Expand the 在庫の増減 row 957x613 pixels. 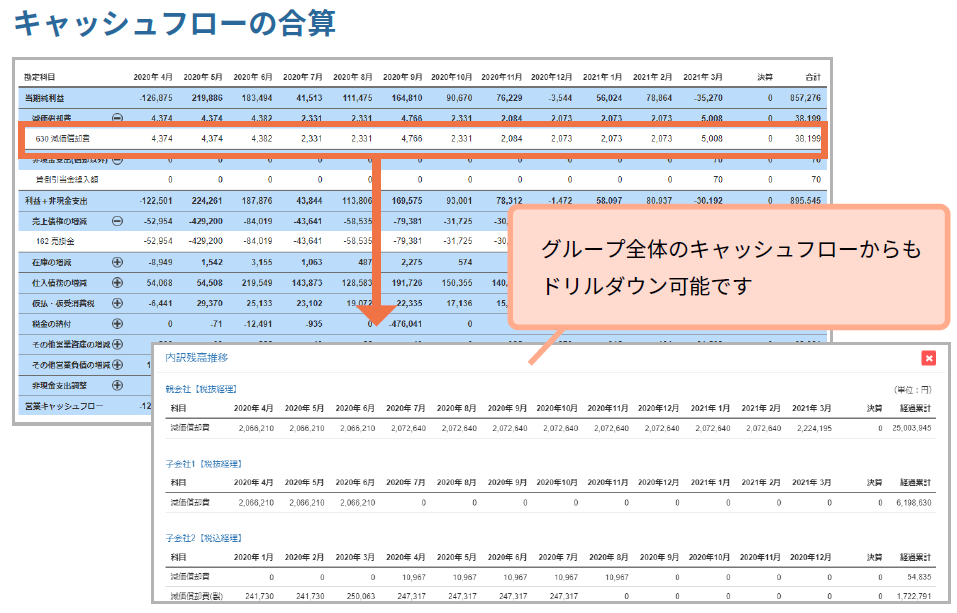117,262
